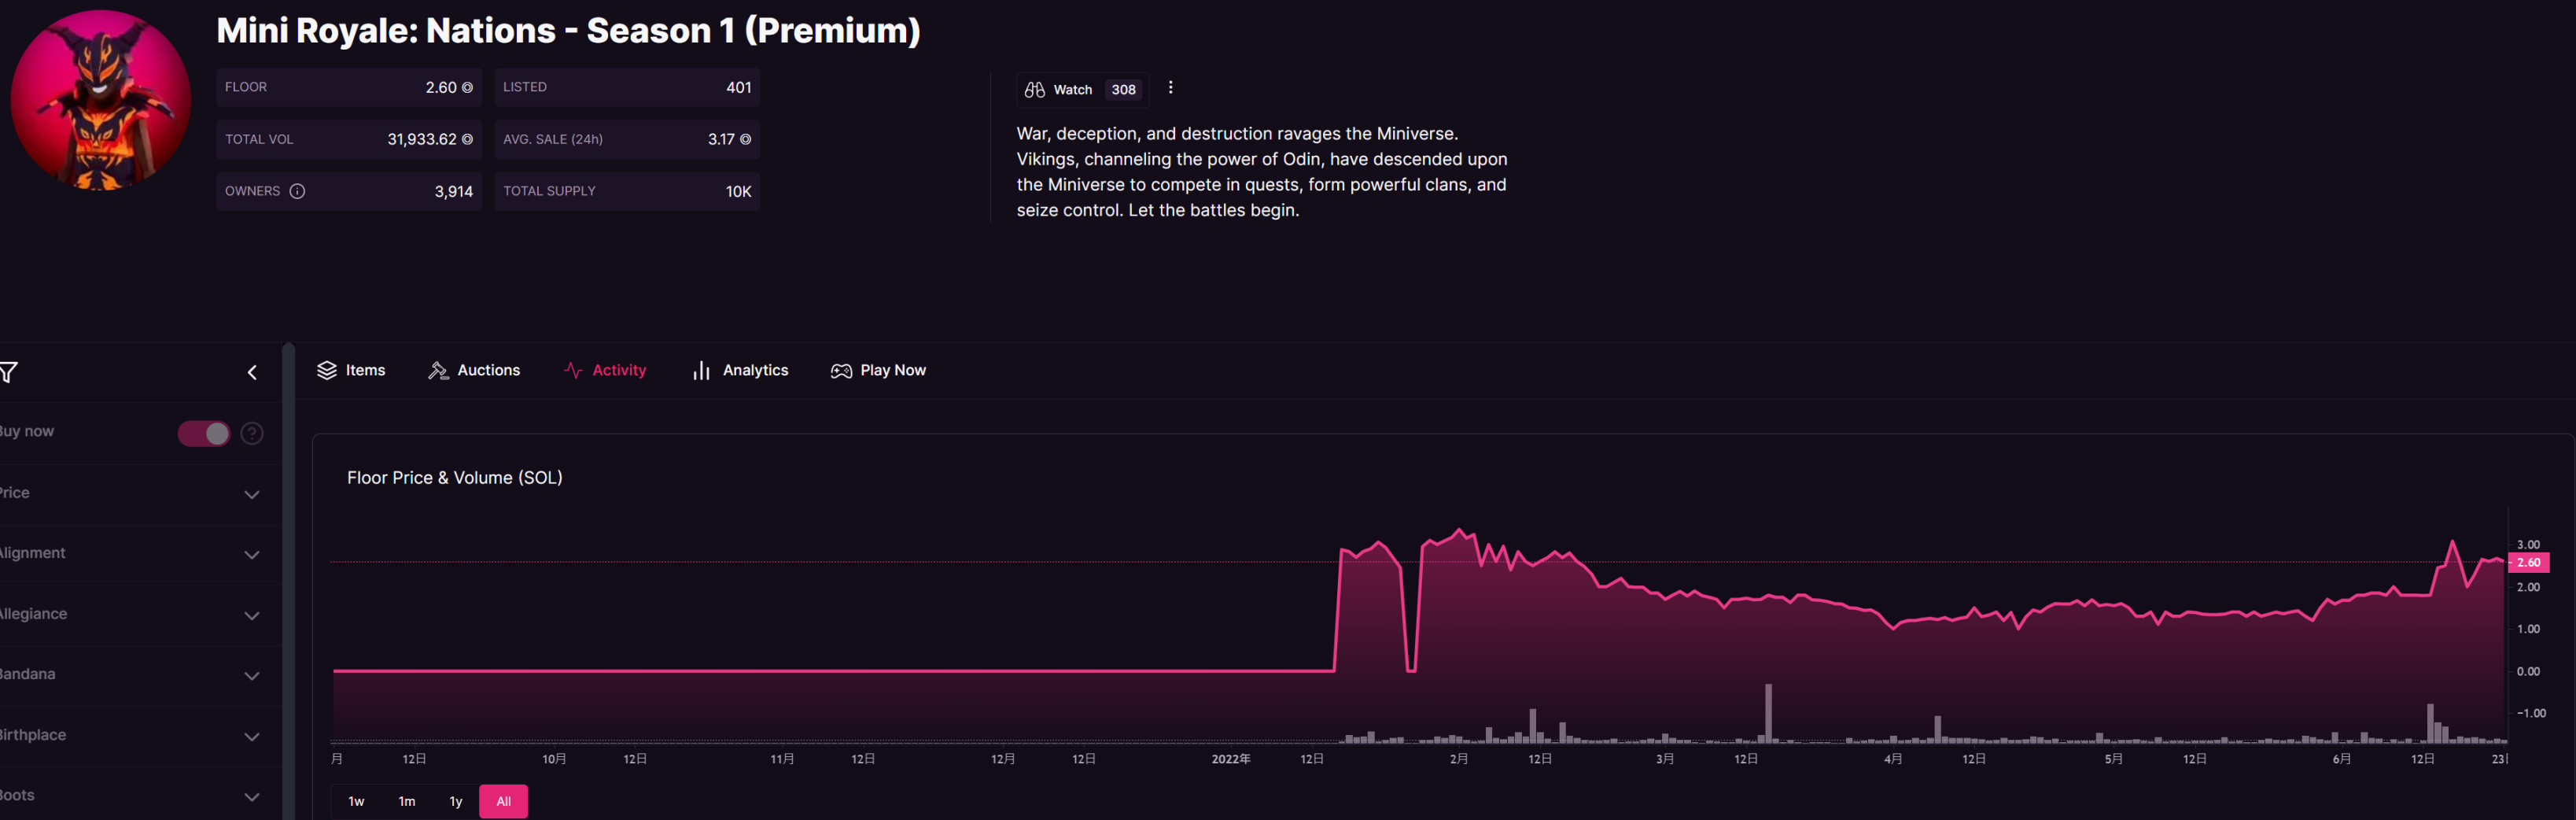2576x820 pixels.
Task: Click the 2.60 floor price marker on chart axis
Action: click(2529, 562)
